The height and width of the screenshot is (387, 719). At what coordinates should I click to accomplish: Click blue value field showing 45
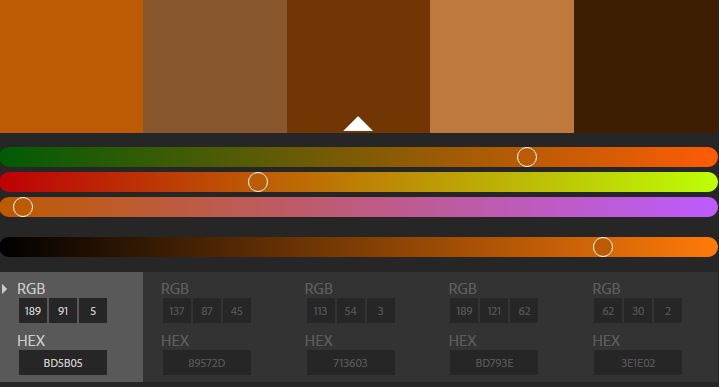pyautogui.click(x=237, y=311)
